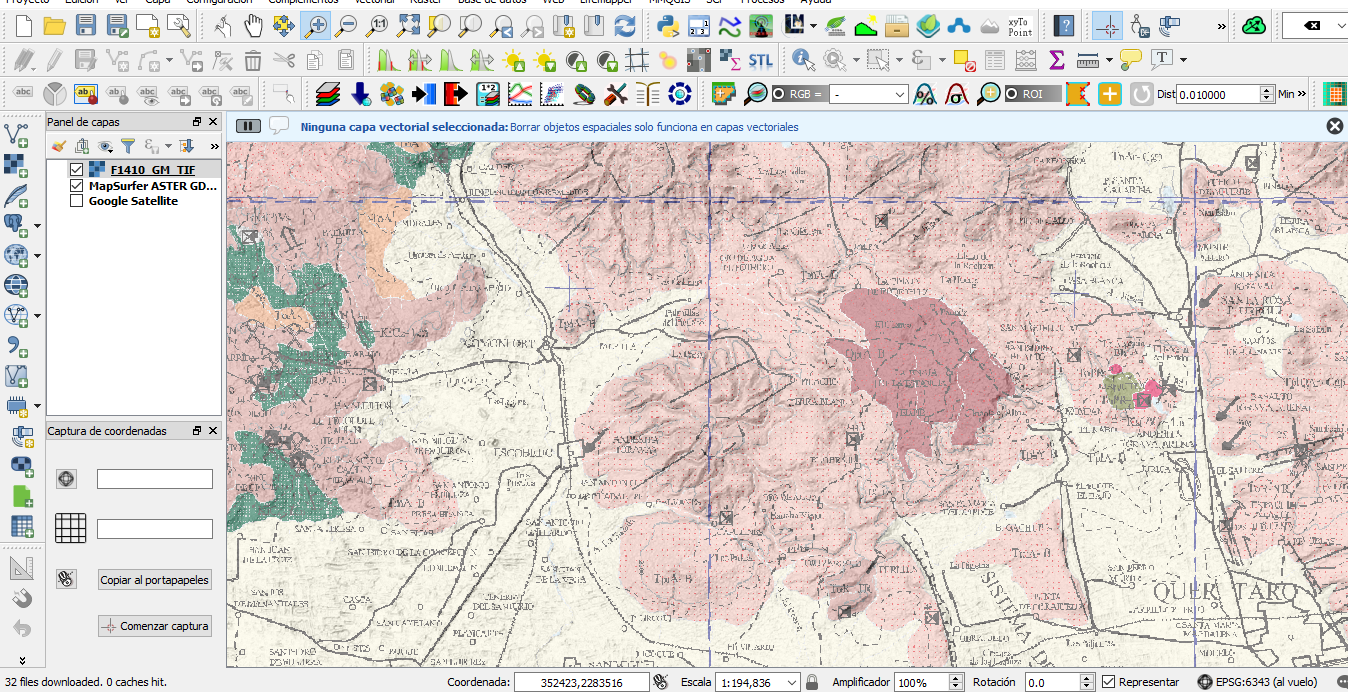
Task: Open a project using the folder icon
Action: [x=54, y=26]
